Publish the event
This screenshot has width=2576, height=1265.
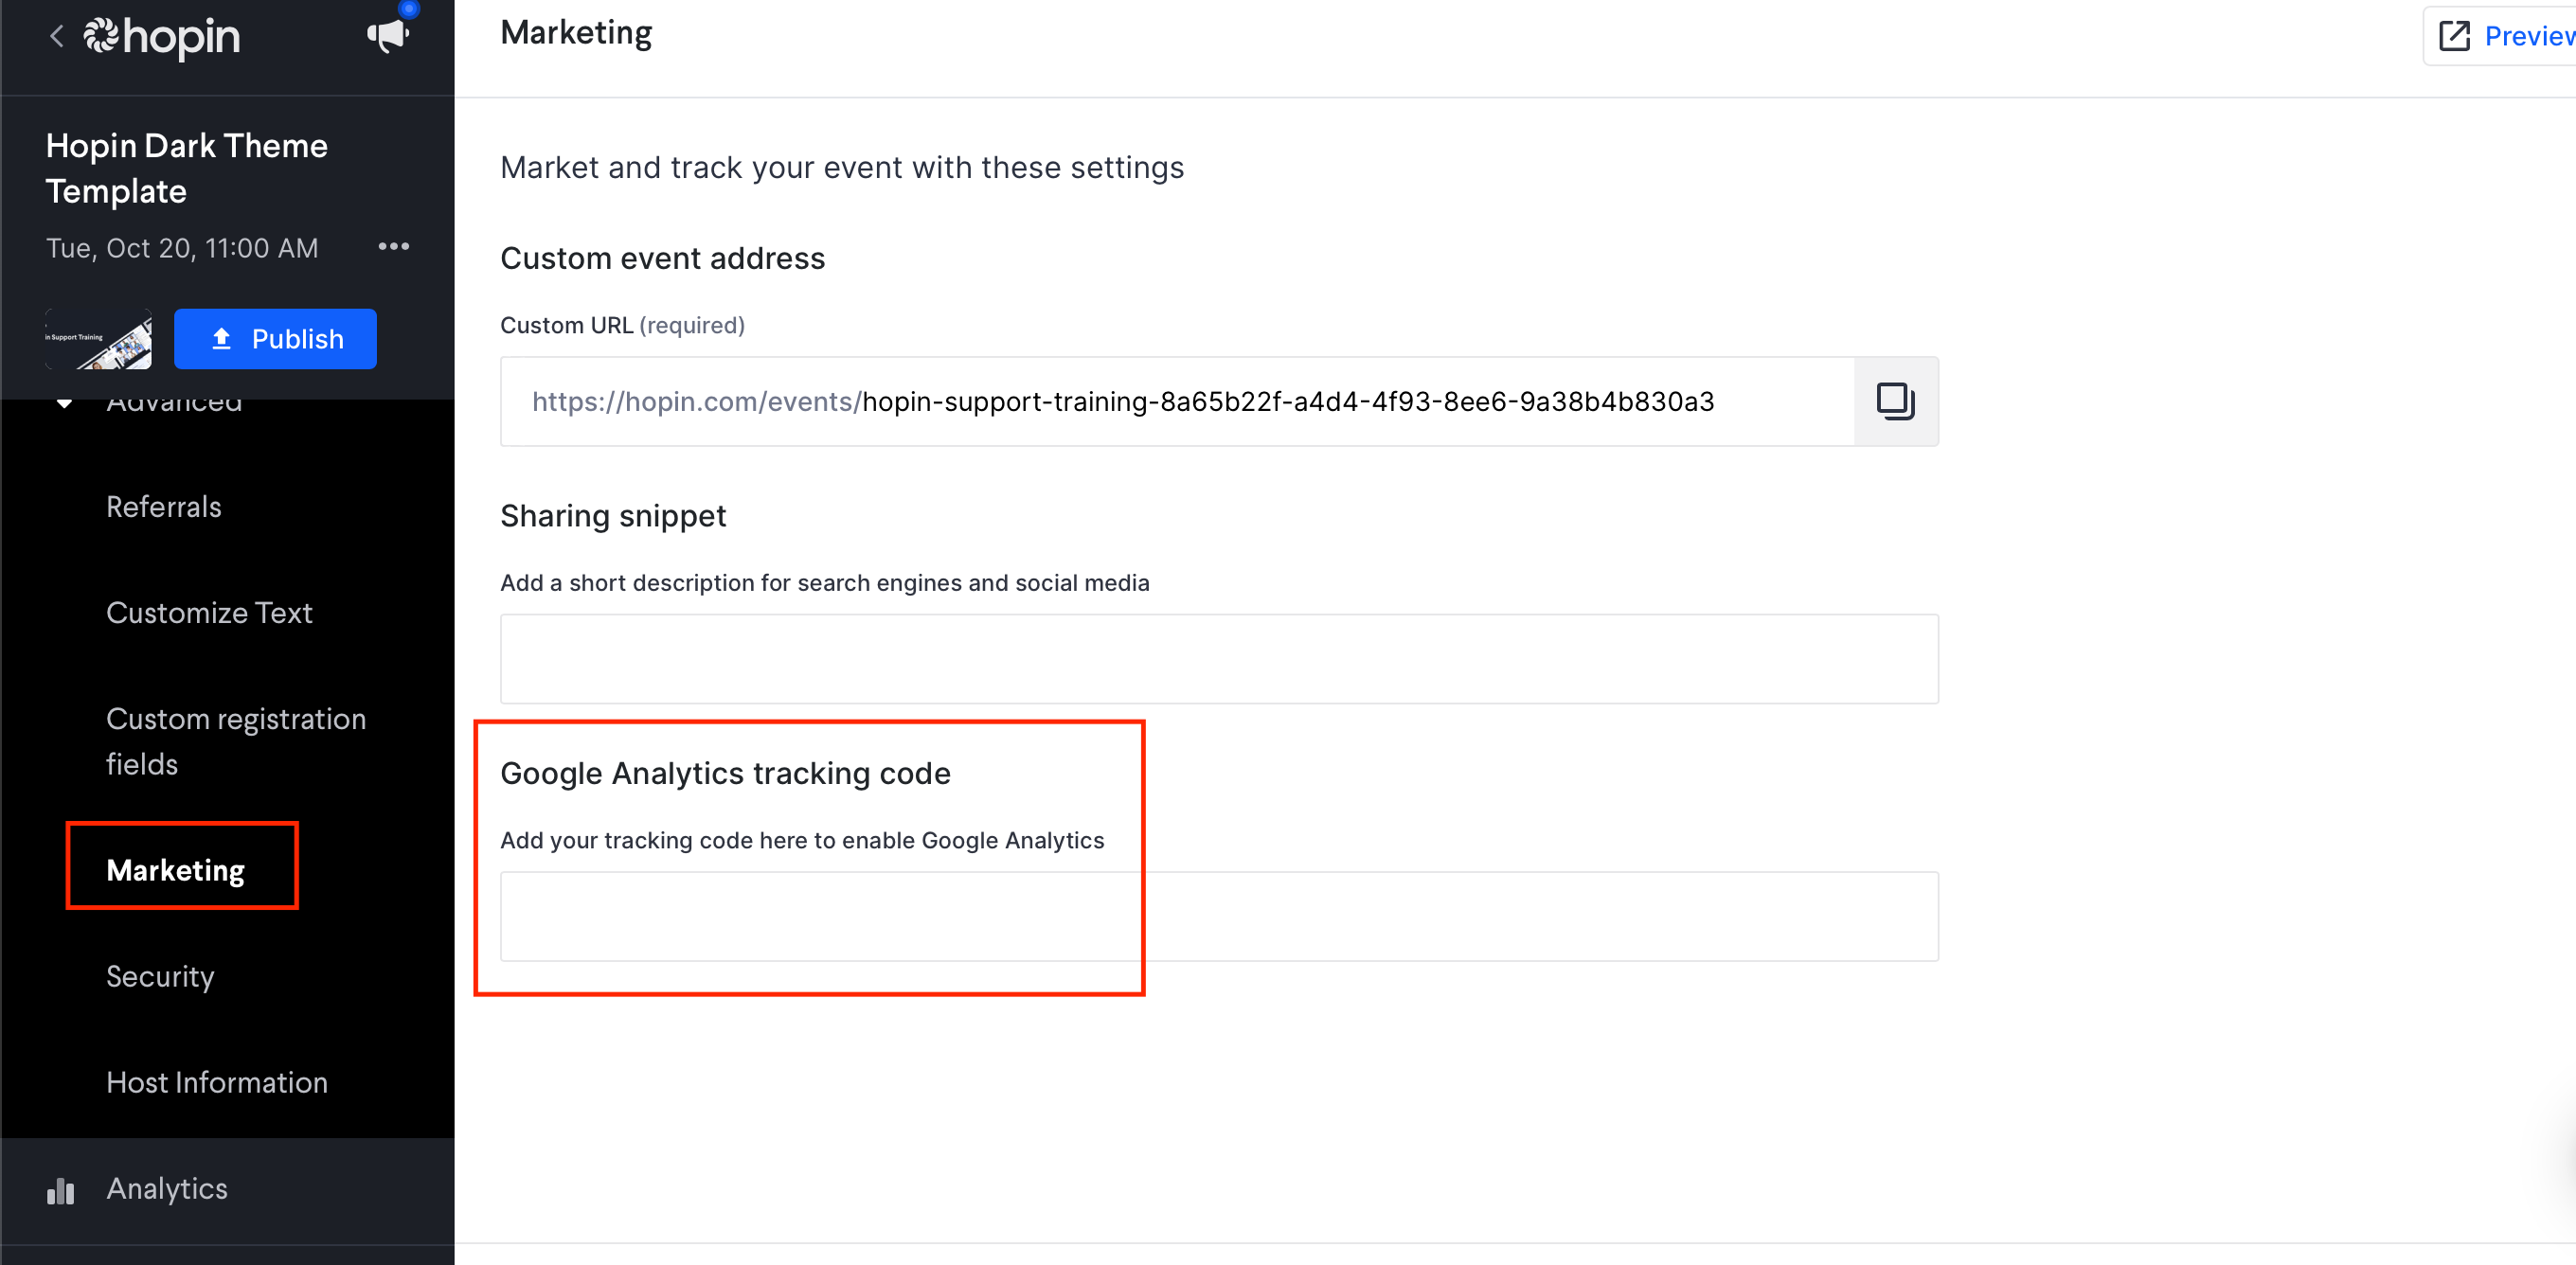tap(275, 339)
